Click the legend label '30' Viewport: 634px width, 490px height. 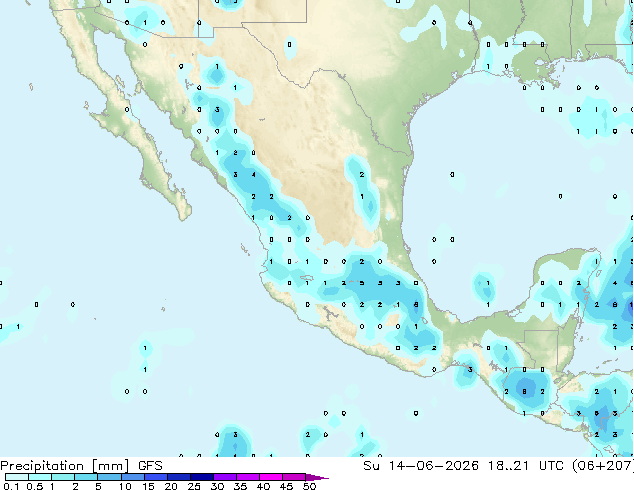click(217, 486)
